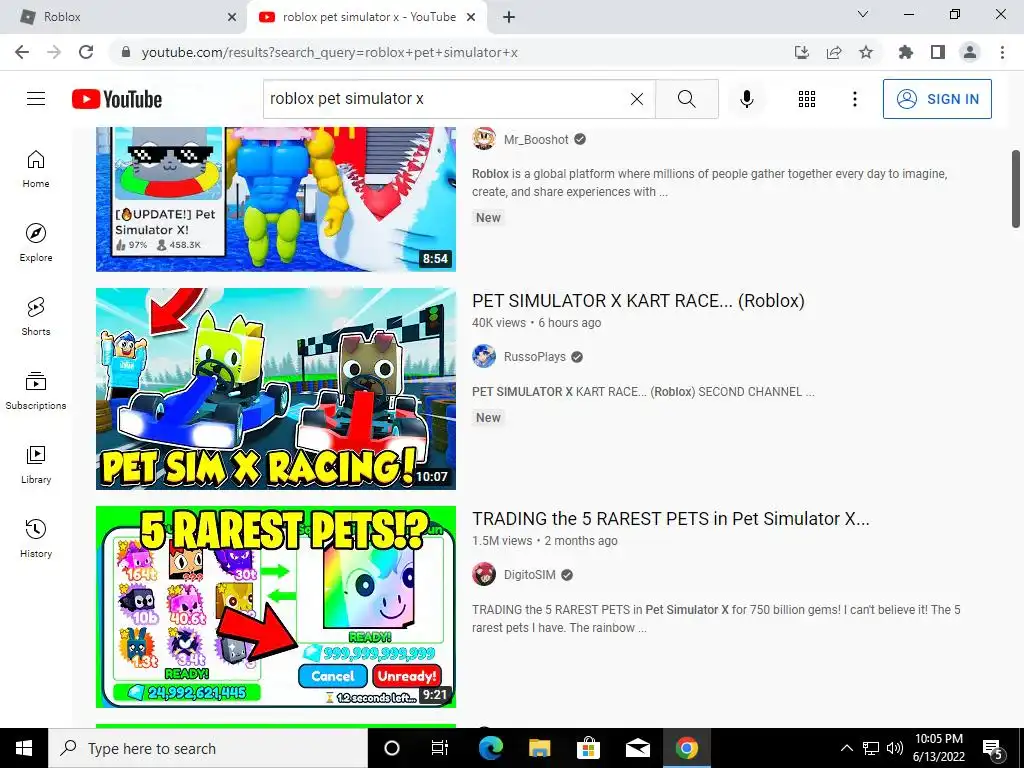Screen dimensions: 1024x768
Task: Click the DigitoSIM channel avatar
Action: (x=484, y=575)
